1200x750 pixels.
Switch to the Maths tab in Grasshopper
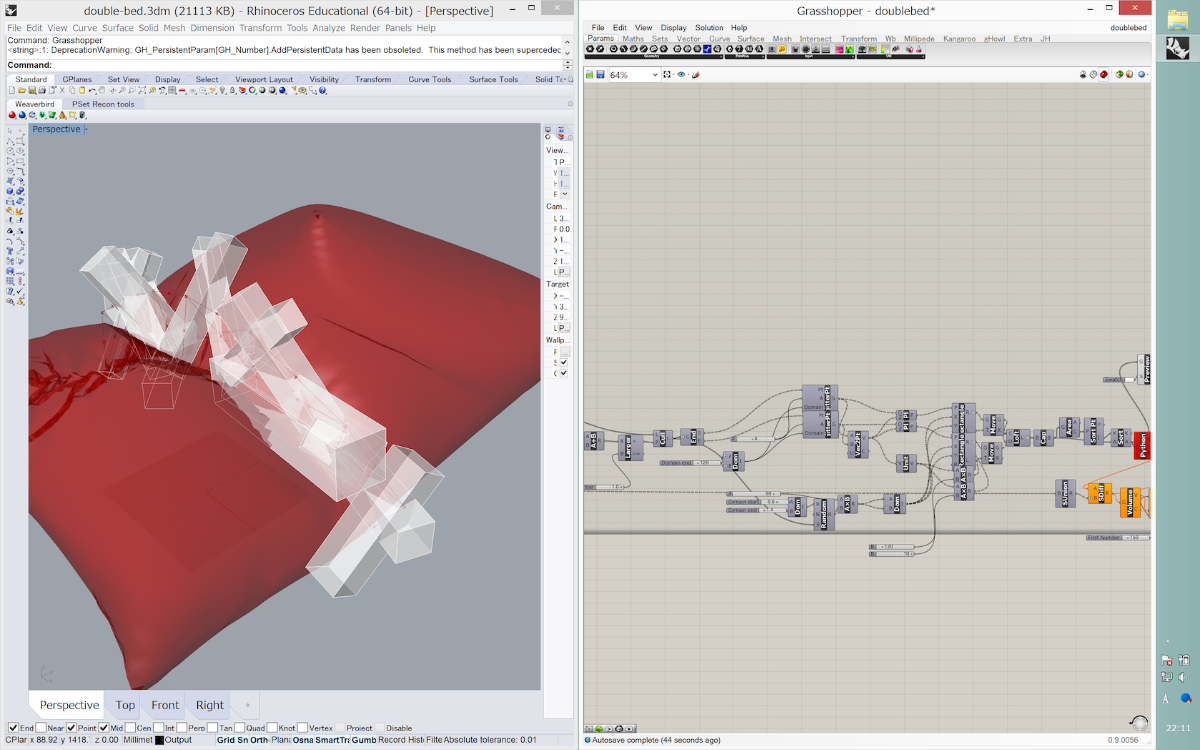click(x=633, y=39)
